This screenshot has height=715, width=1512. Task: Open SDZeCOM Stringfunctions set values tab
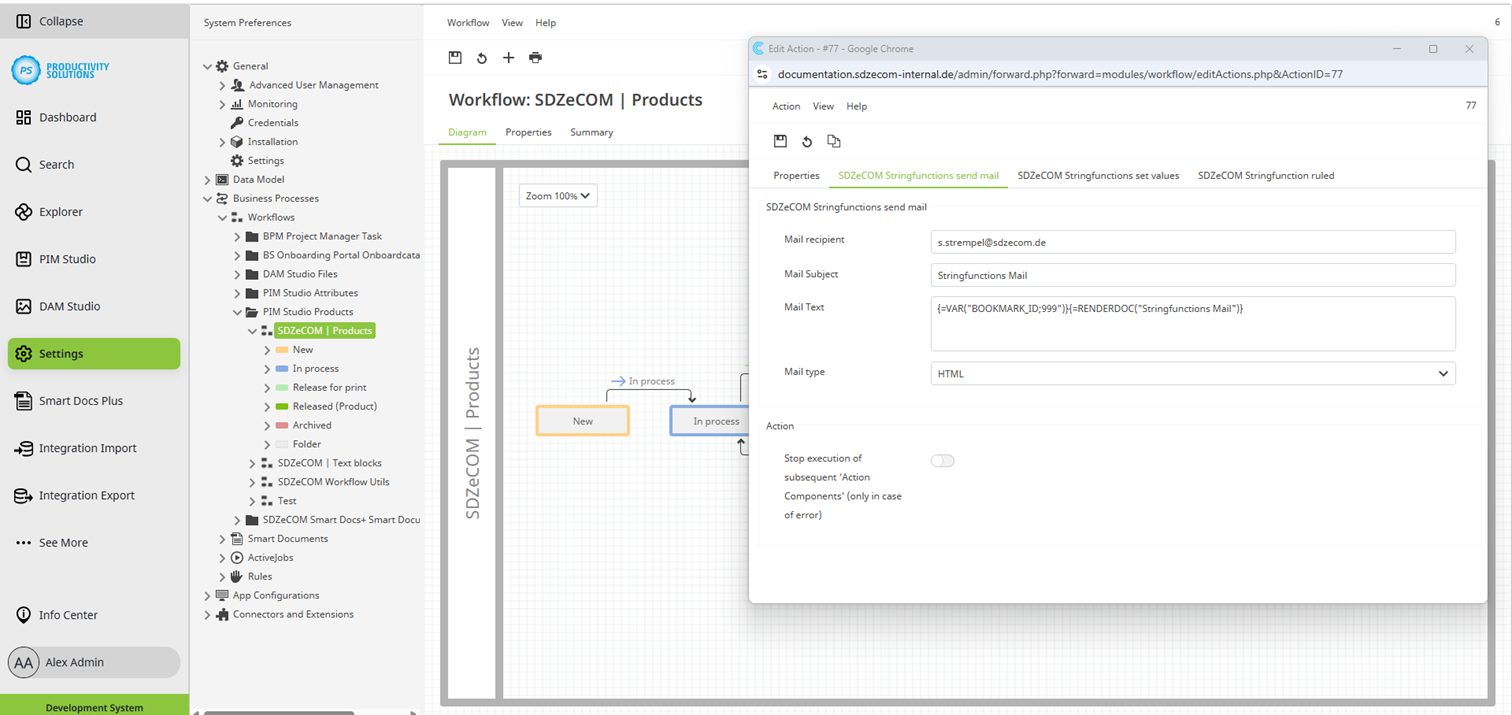[x=1098, y=175]
